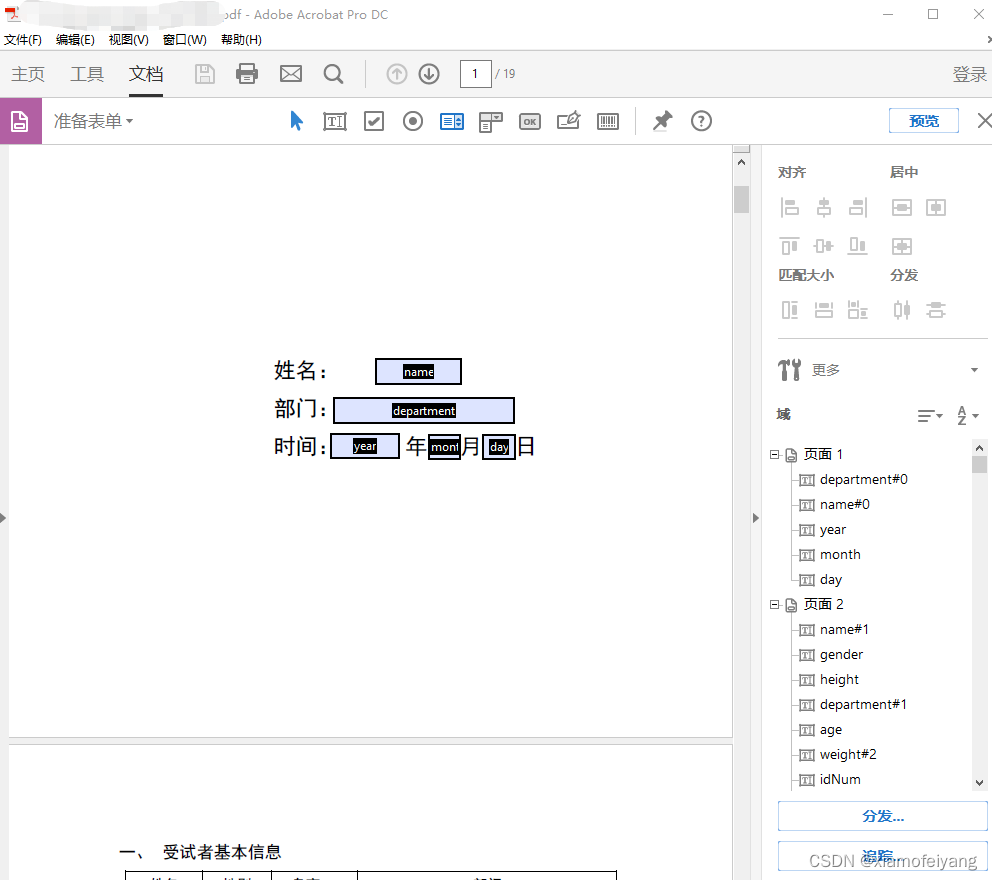Select the radio button field tool

click(412, 120)
